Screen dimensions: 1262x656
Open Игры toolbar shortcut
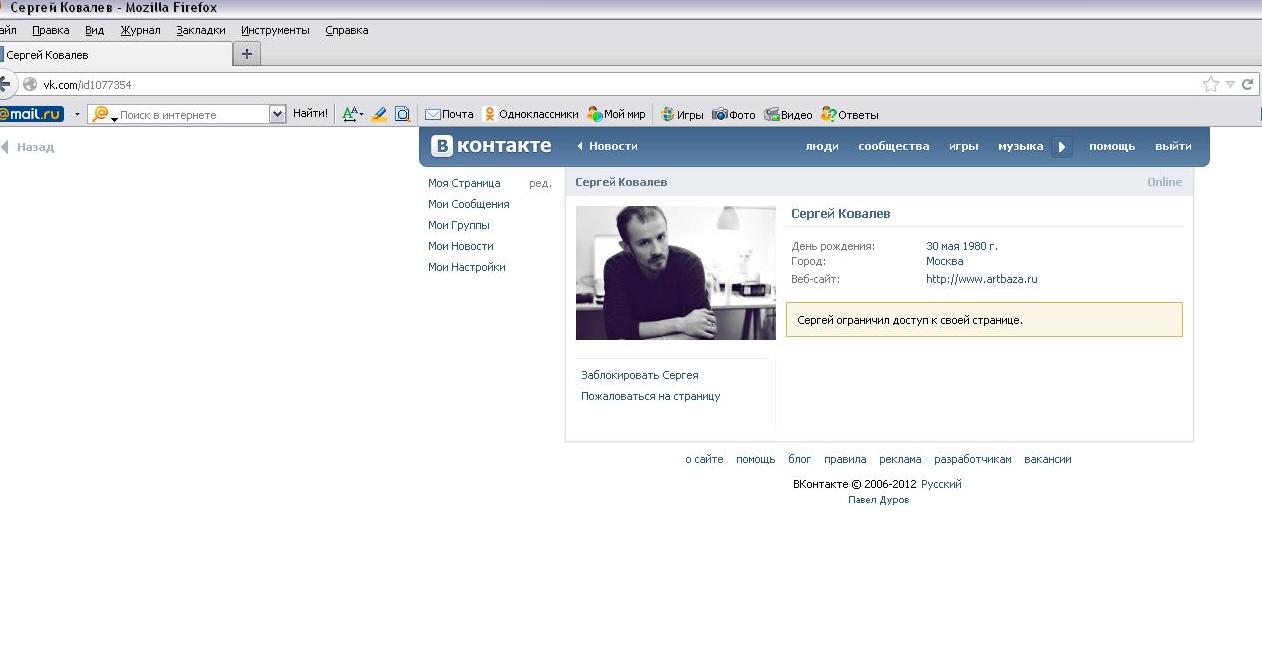[682, 114]
